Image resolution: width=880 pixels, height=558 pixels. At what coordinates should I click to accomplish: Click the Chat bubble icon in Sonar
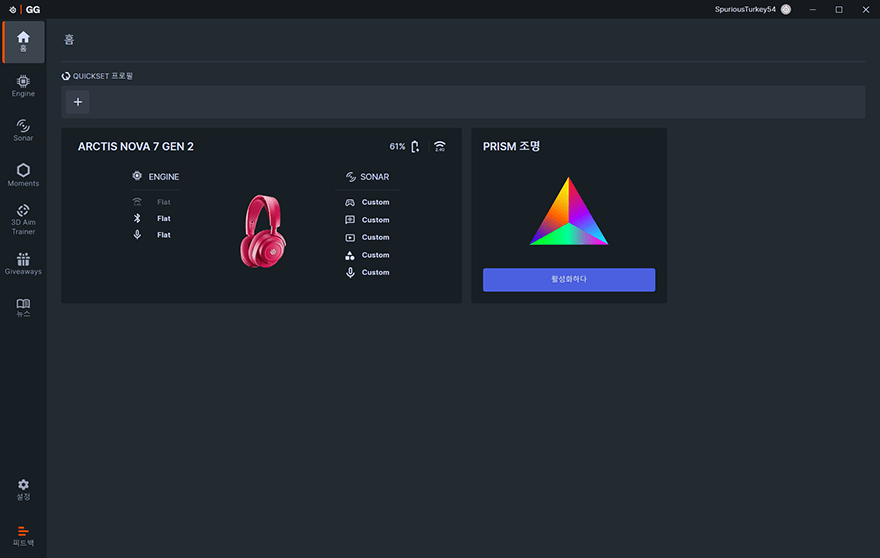point(350,220)
